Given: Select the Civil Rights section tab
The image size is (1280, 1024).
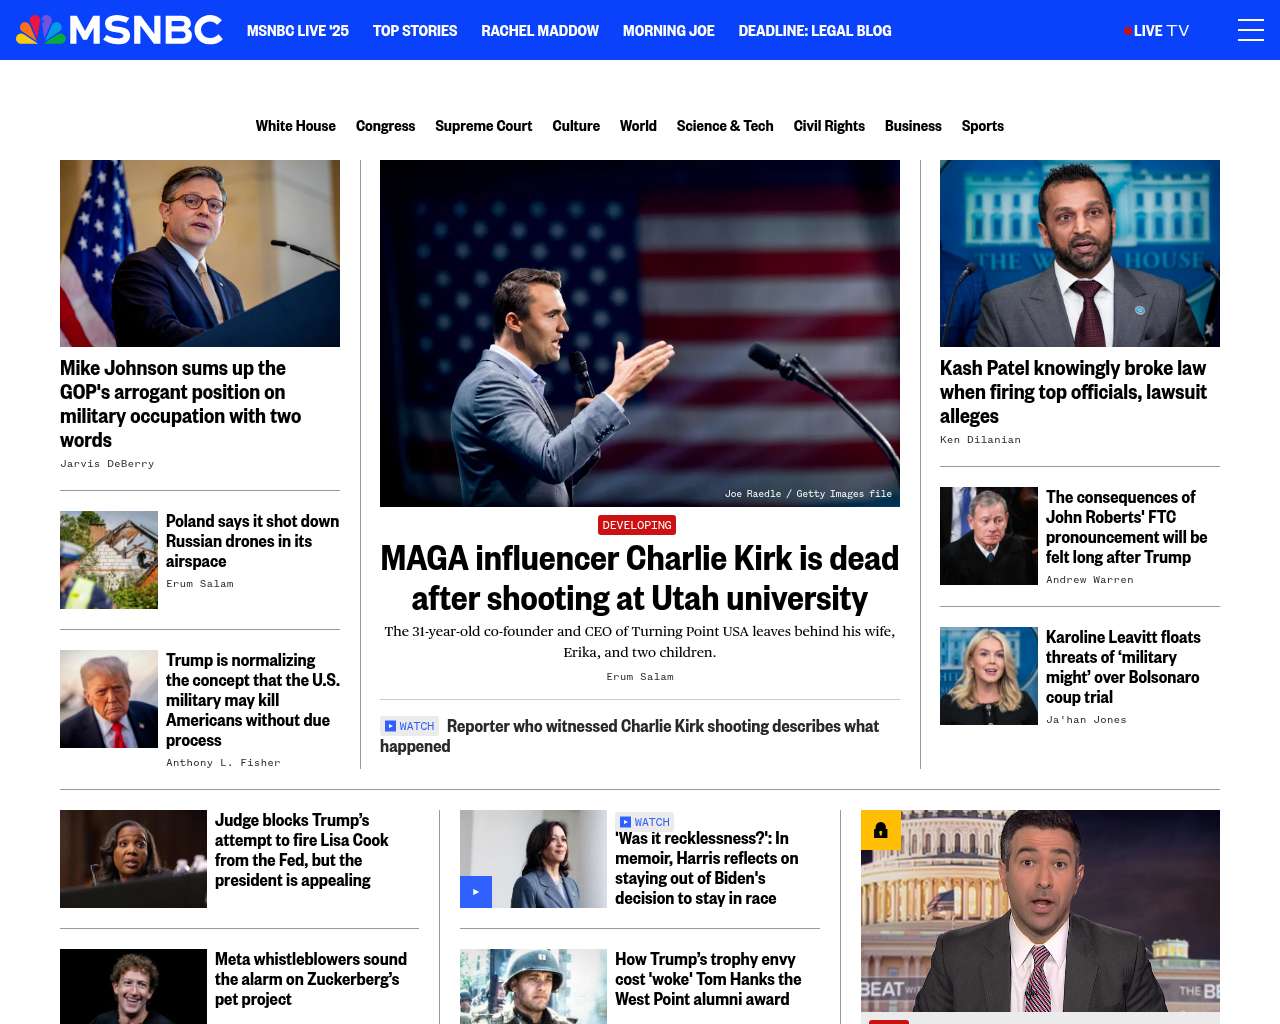Looking at the screenshot, I should coord(829,126).
